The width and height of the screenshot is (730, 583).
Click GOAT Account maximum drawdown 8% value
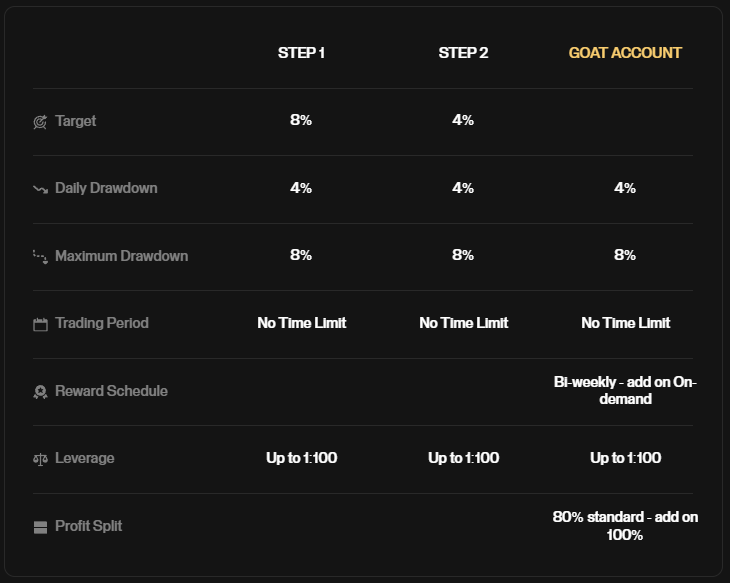625,255
